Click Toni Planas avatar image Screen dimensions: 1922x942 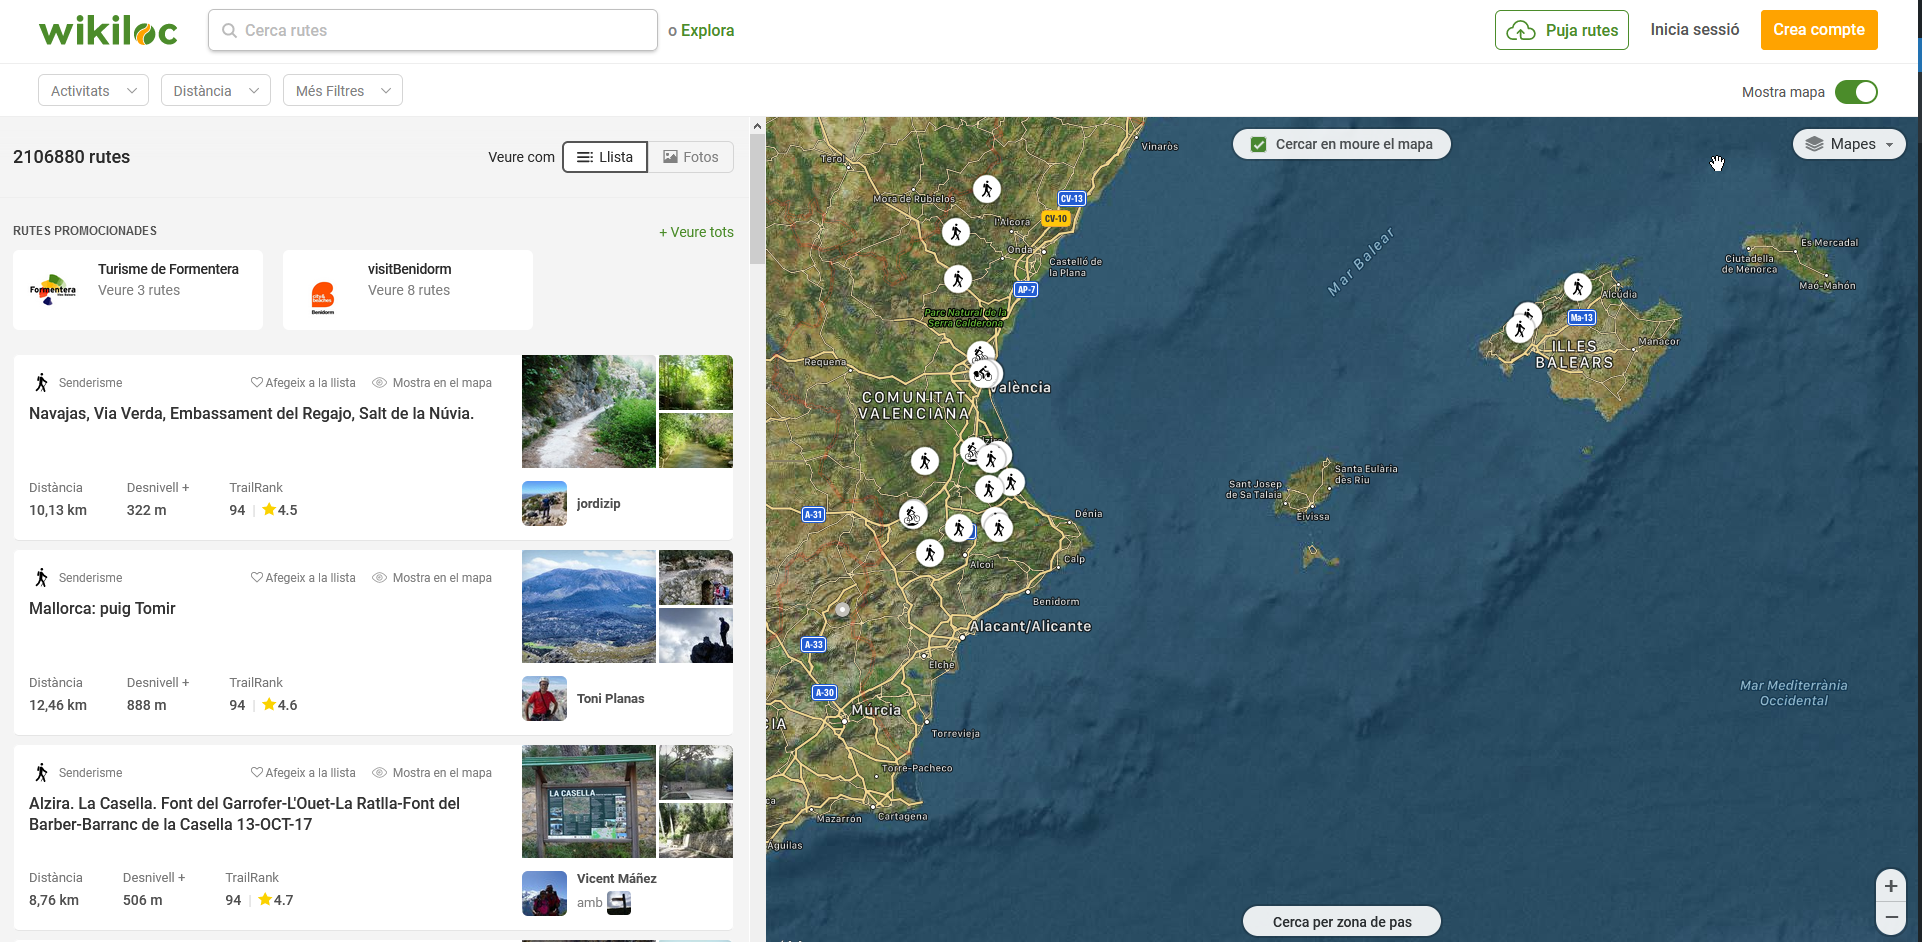point(544,698)
